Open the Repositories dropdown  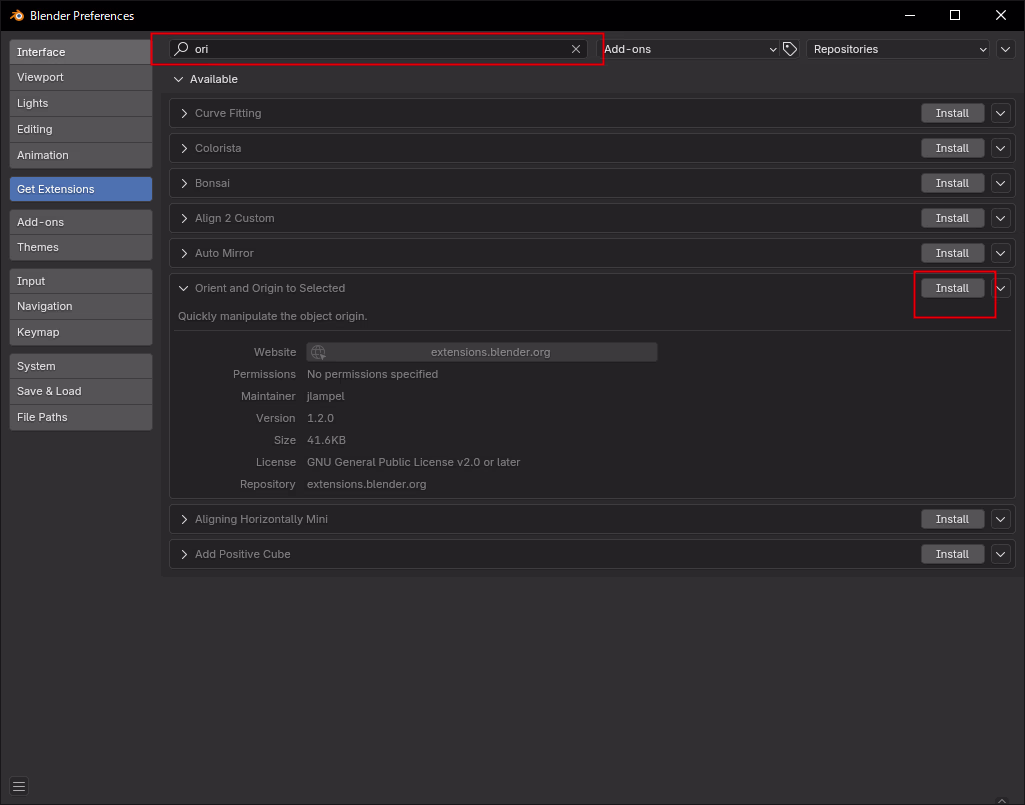point(898,49)
